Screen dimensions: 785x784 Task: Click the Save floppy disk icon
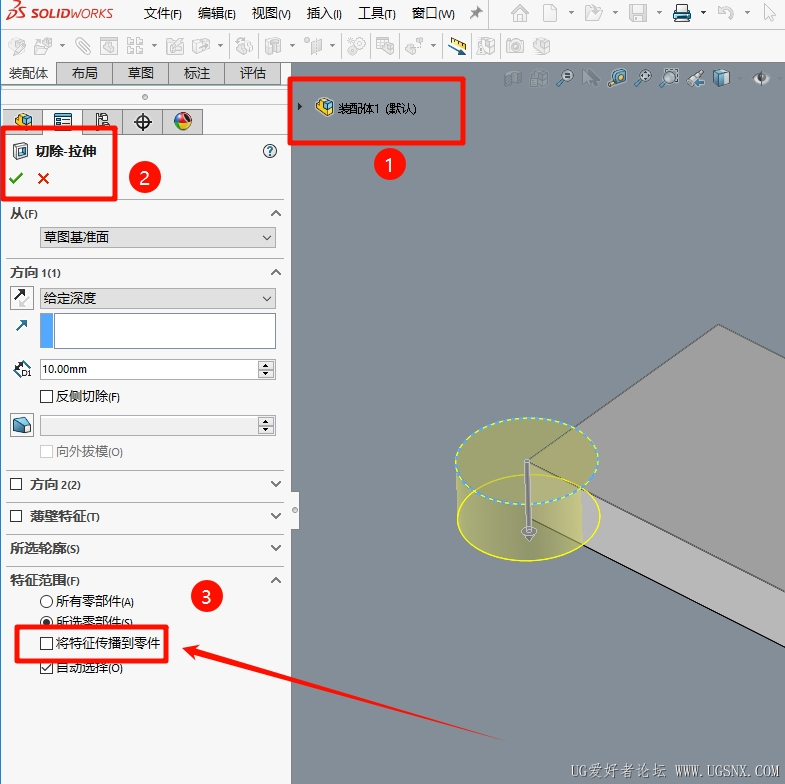(x=638, y=13)
